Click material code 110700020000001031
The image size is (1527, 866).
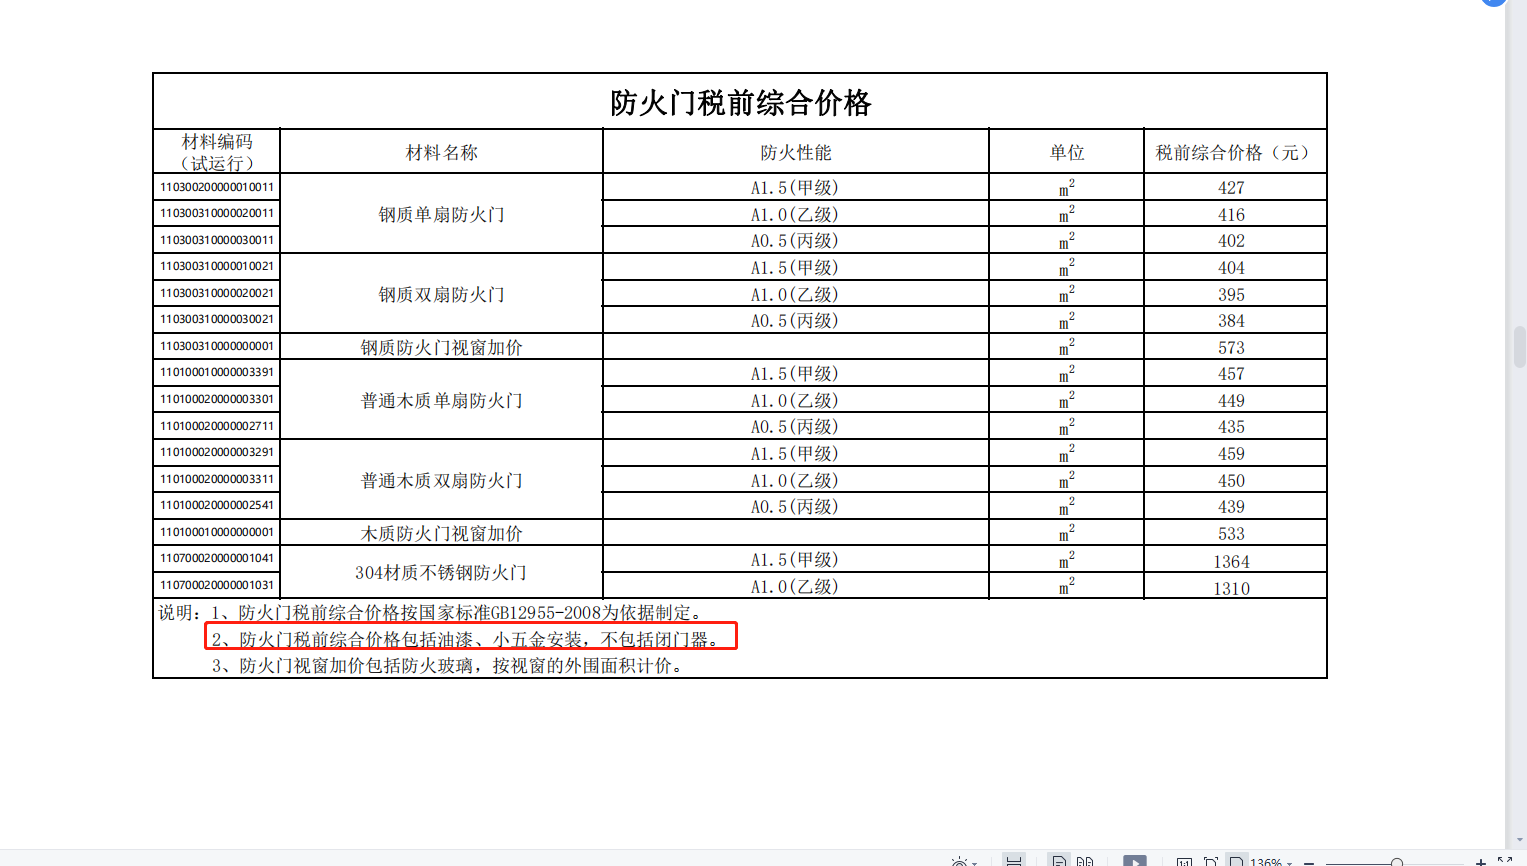tap(217, 585)
